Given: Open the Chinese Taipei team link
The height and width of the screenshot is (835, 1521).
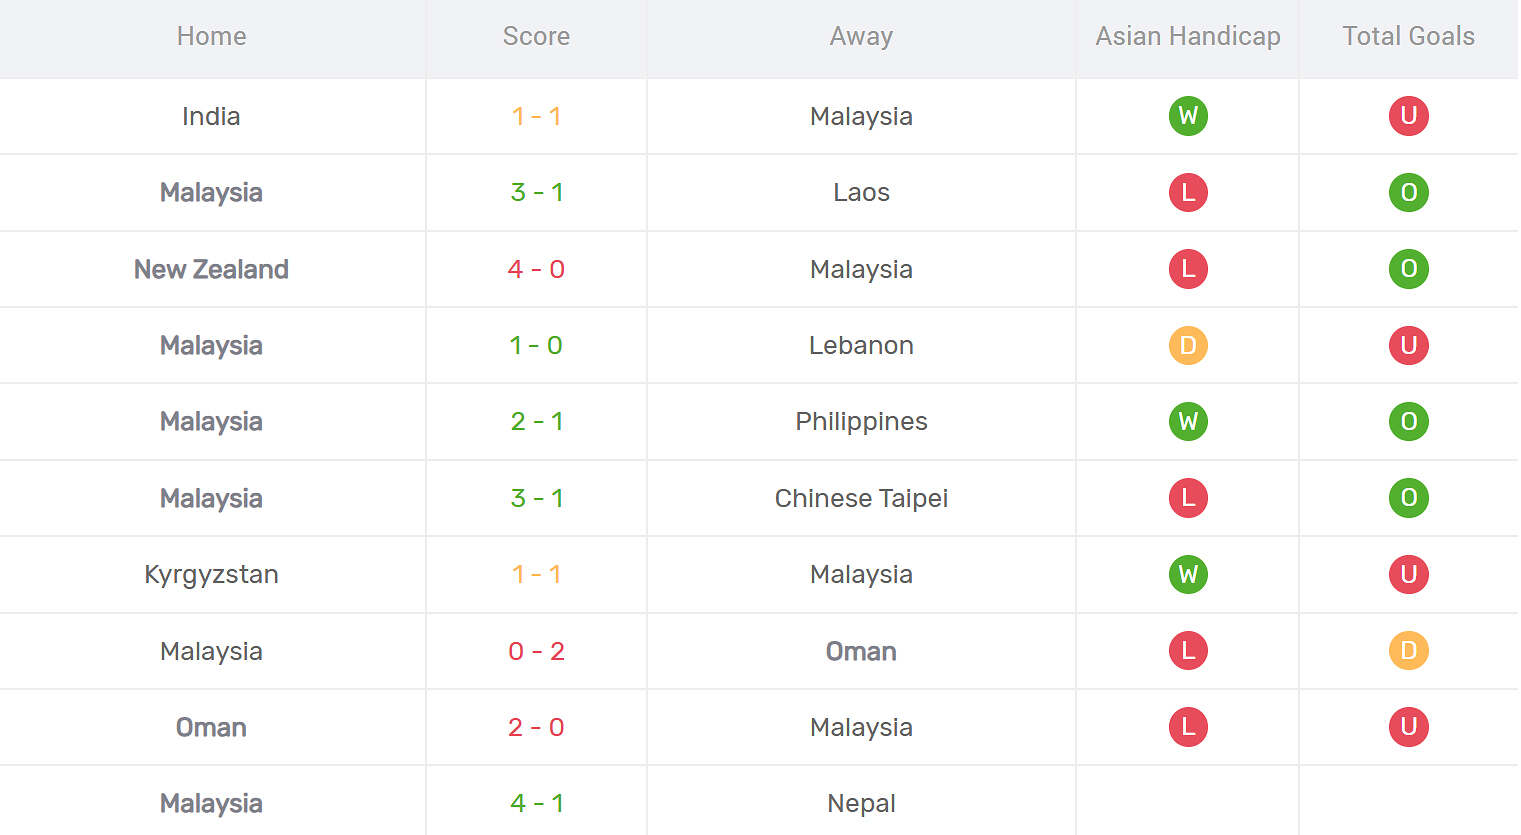Looking at the screenshot, I should [861, 498].
